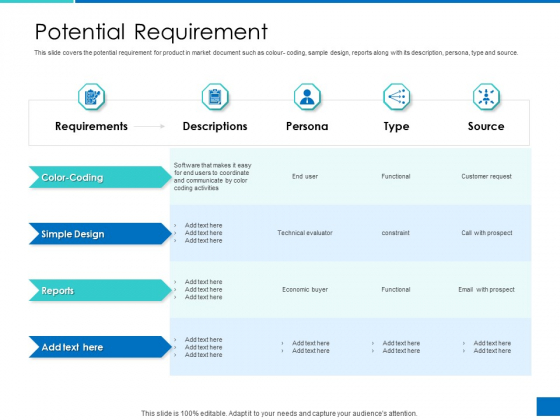Click the Type branching nodes icon
560x420 pixels.
click(396, 97)
